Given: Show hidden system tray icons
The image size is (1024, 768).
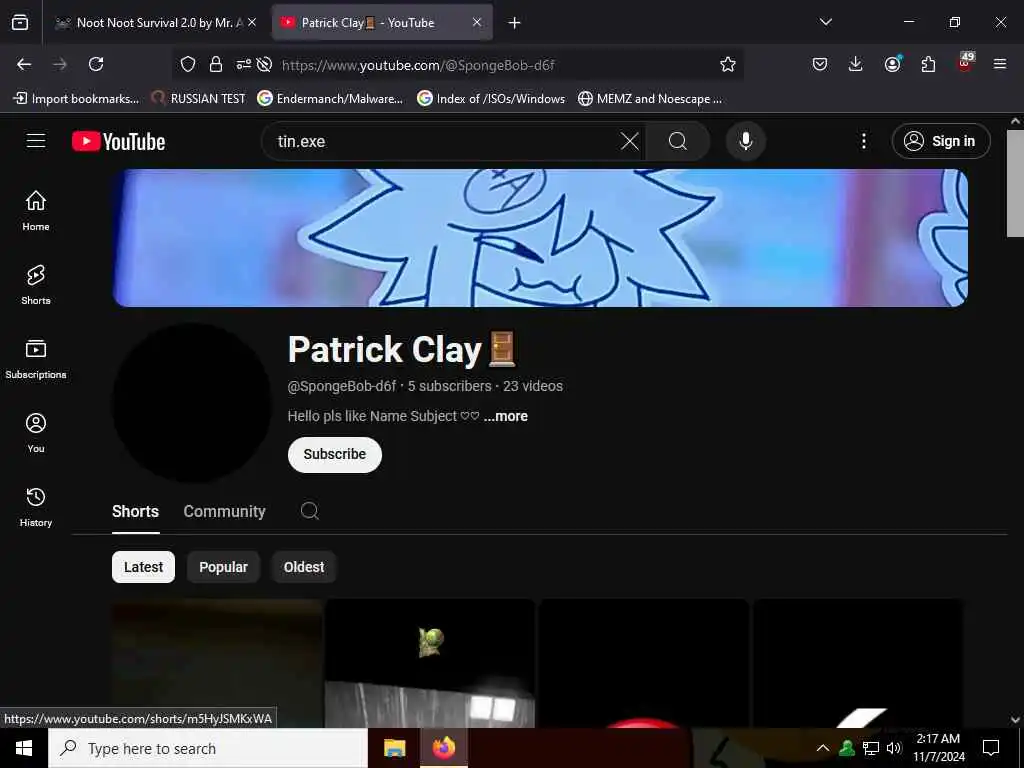Looking at the screenshot, I should pos(823,748).
